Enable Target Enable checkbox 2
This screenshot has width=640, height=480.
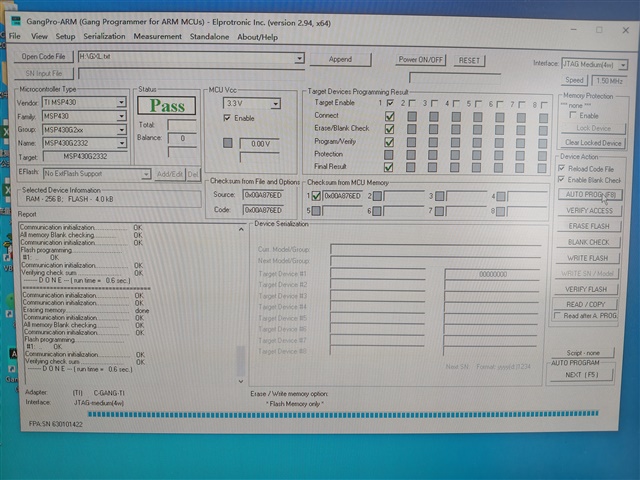412,103
